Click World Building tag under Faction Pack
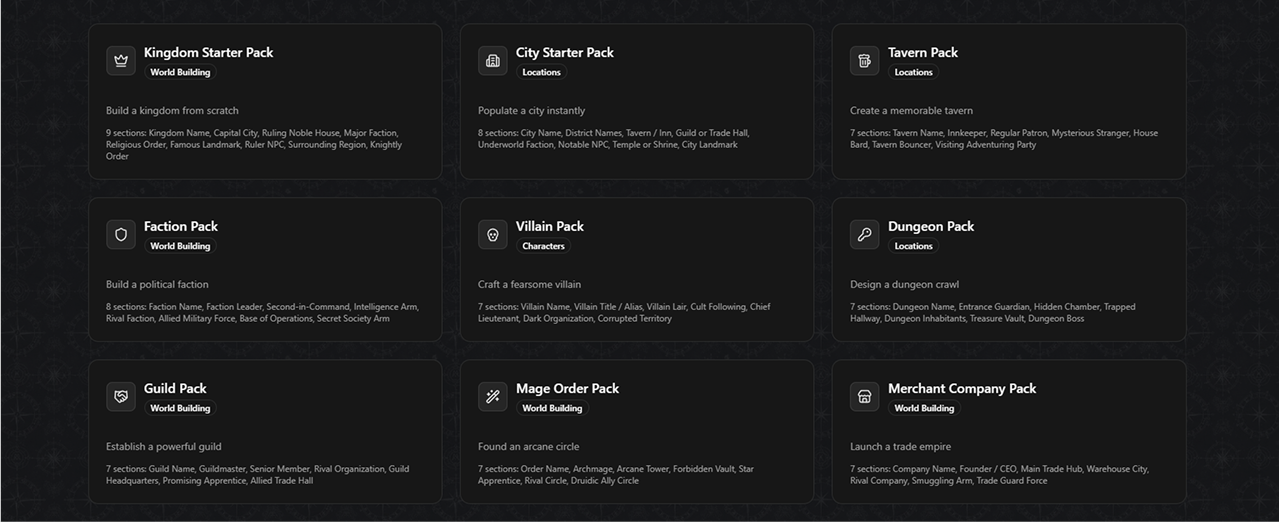Viewport: 1279px width, 522px height. pos(180,246)
